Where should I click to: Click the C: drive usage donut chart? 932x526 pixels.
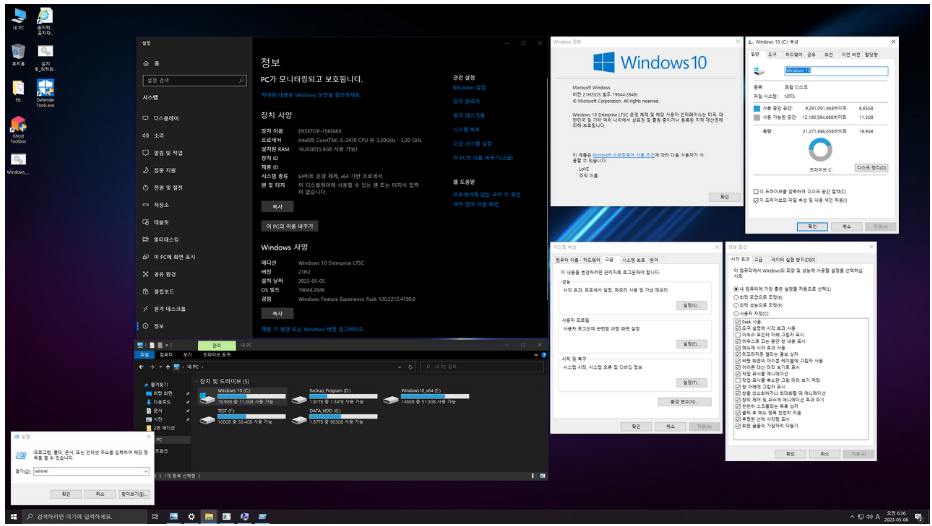click(x=820, y=150)
